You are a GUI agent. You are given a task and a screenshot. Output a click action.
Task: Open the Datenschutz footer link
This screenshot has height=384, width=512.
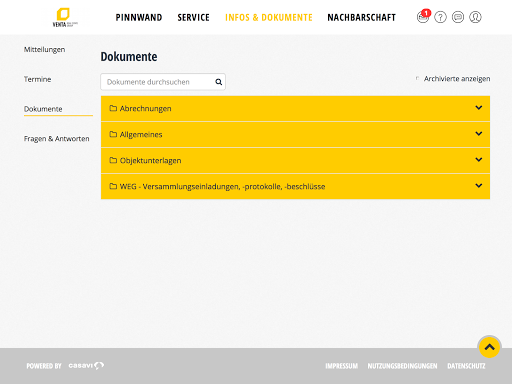point(466,366)
